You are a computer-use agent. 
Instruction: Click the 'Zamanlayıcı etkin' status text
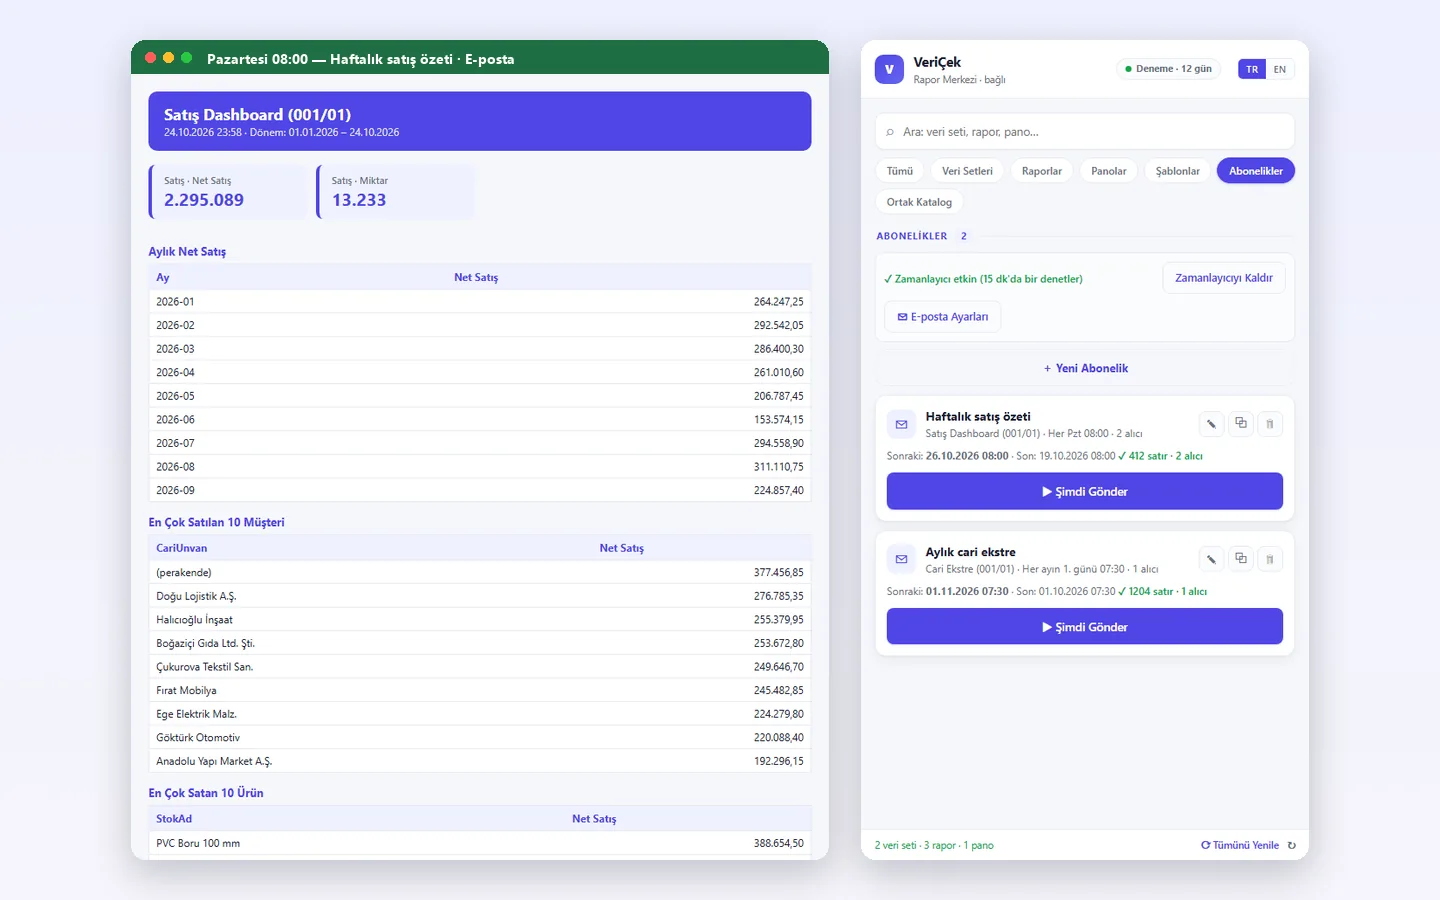click(x=983, y=279)
